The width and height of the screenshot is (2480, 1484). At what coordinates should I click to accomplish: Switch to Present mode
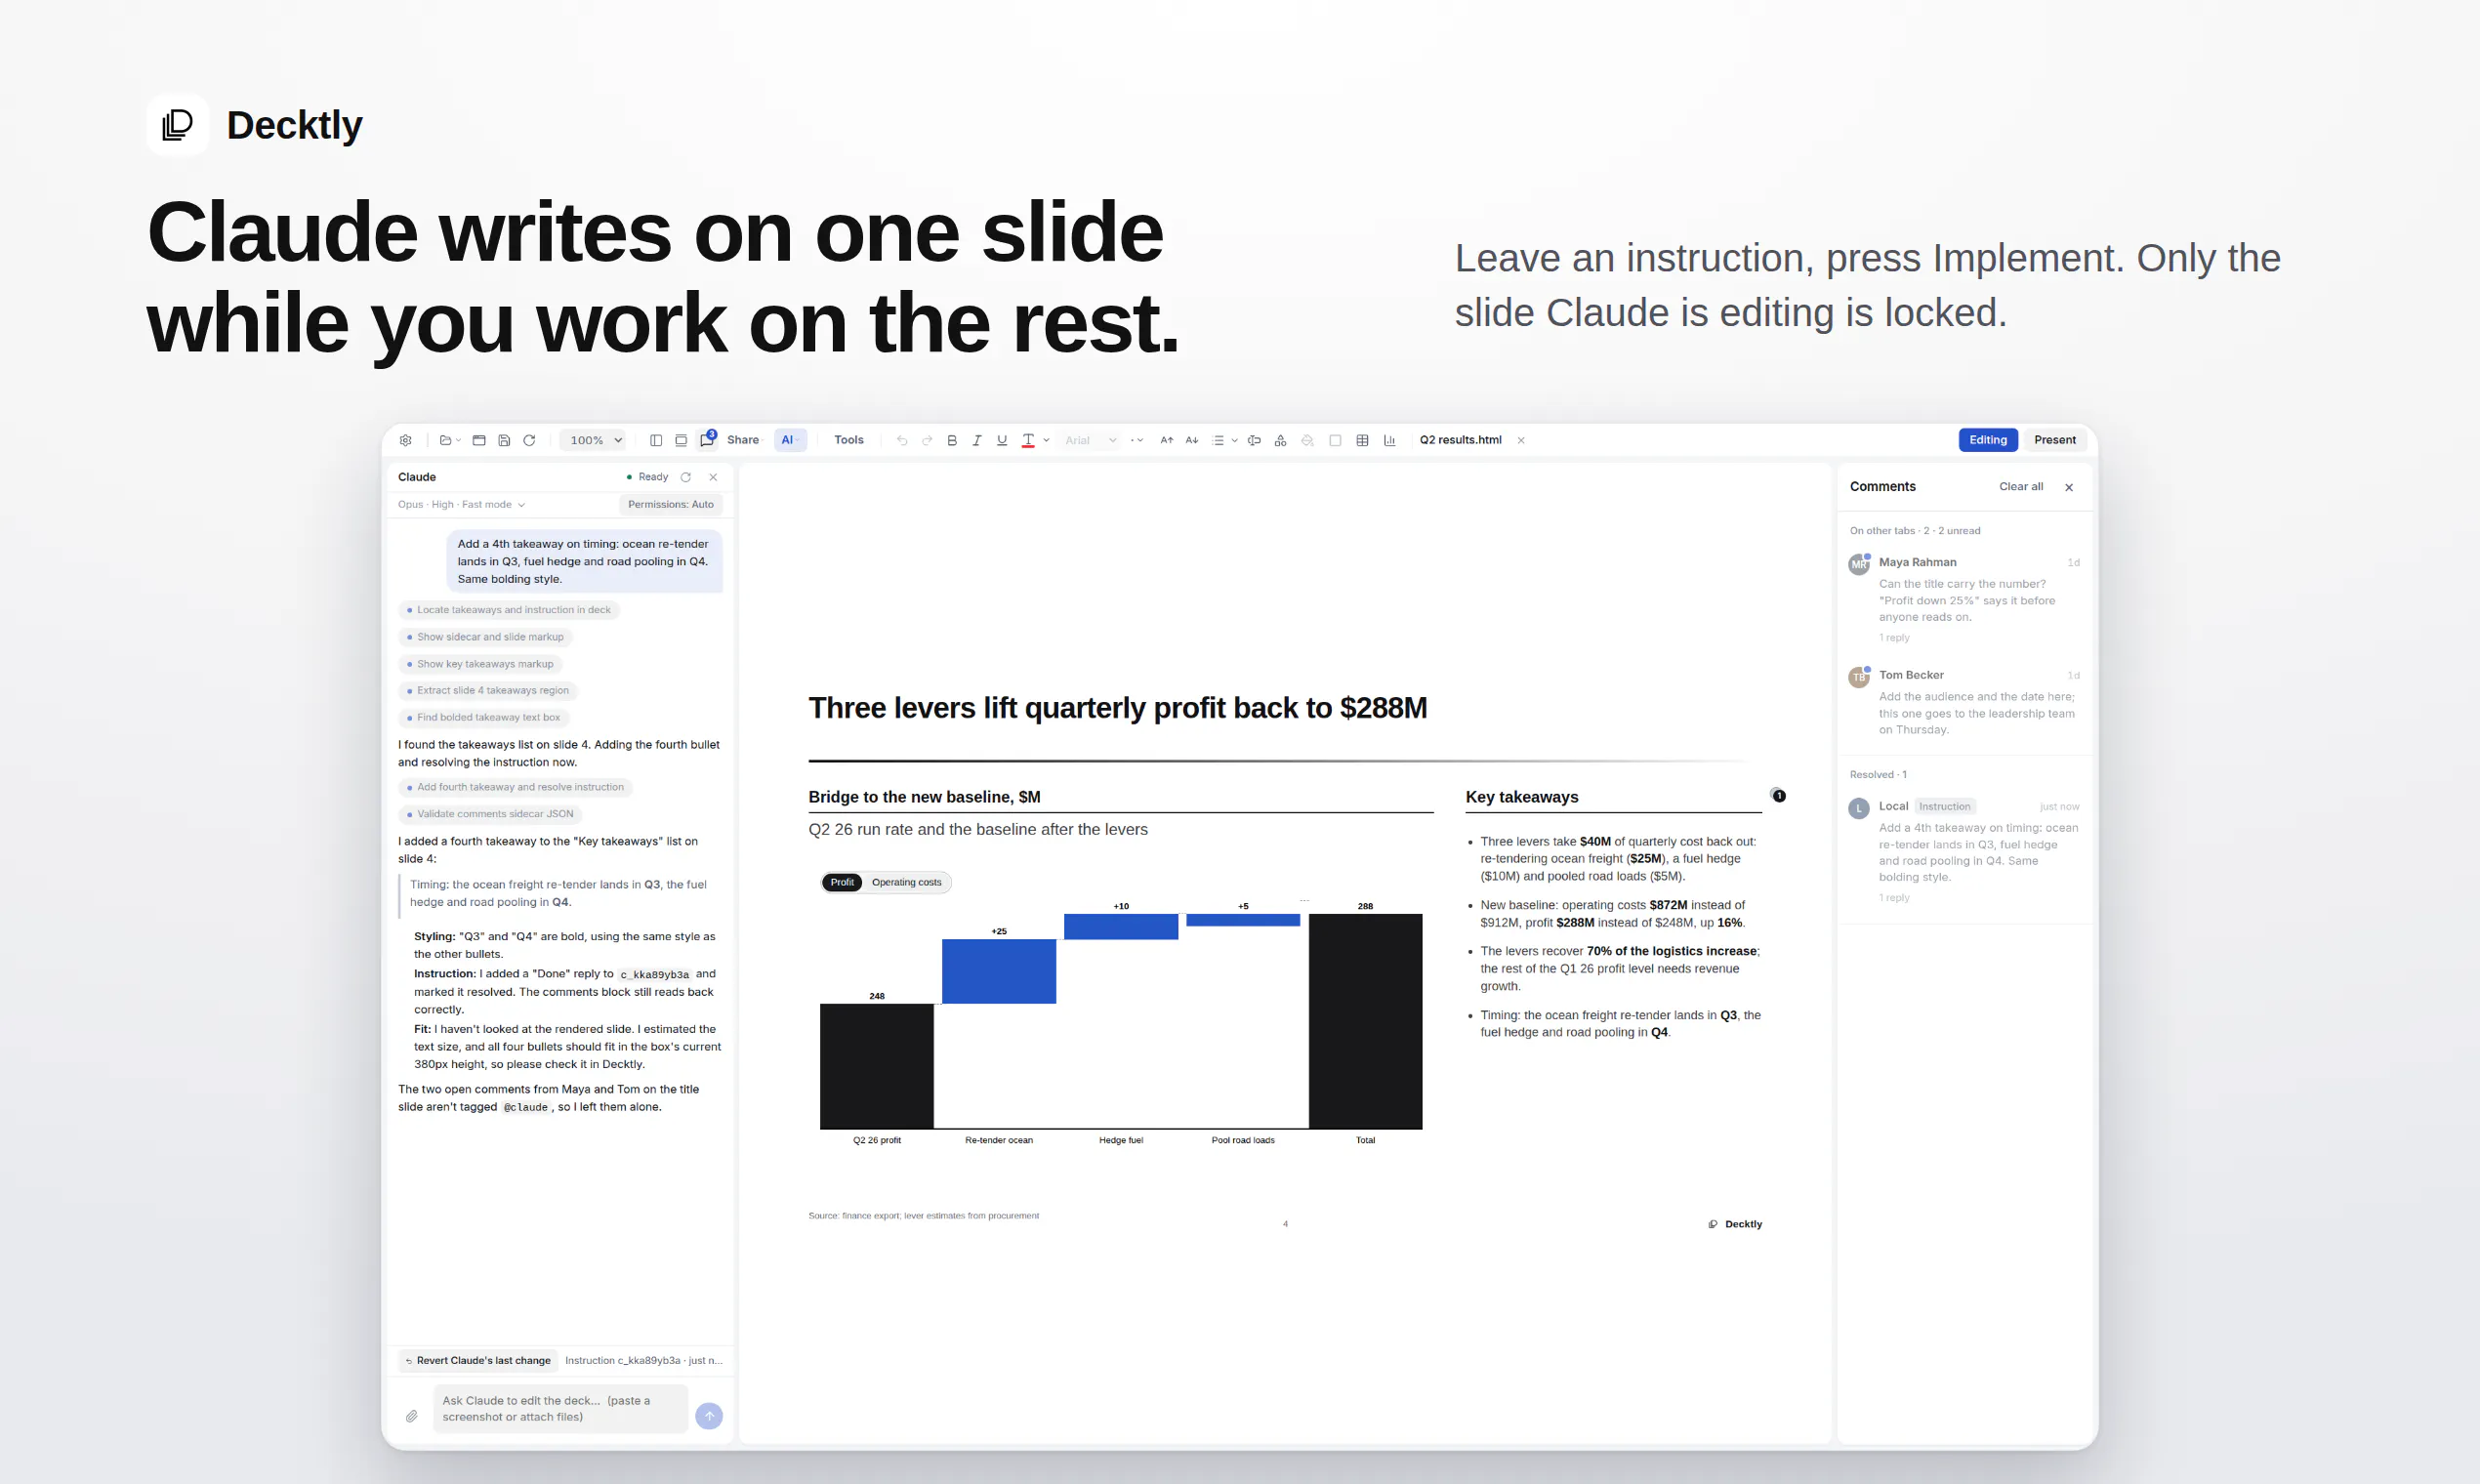[2054, 440]
